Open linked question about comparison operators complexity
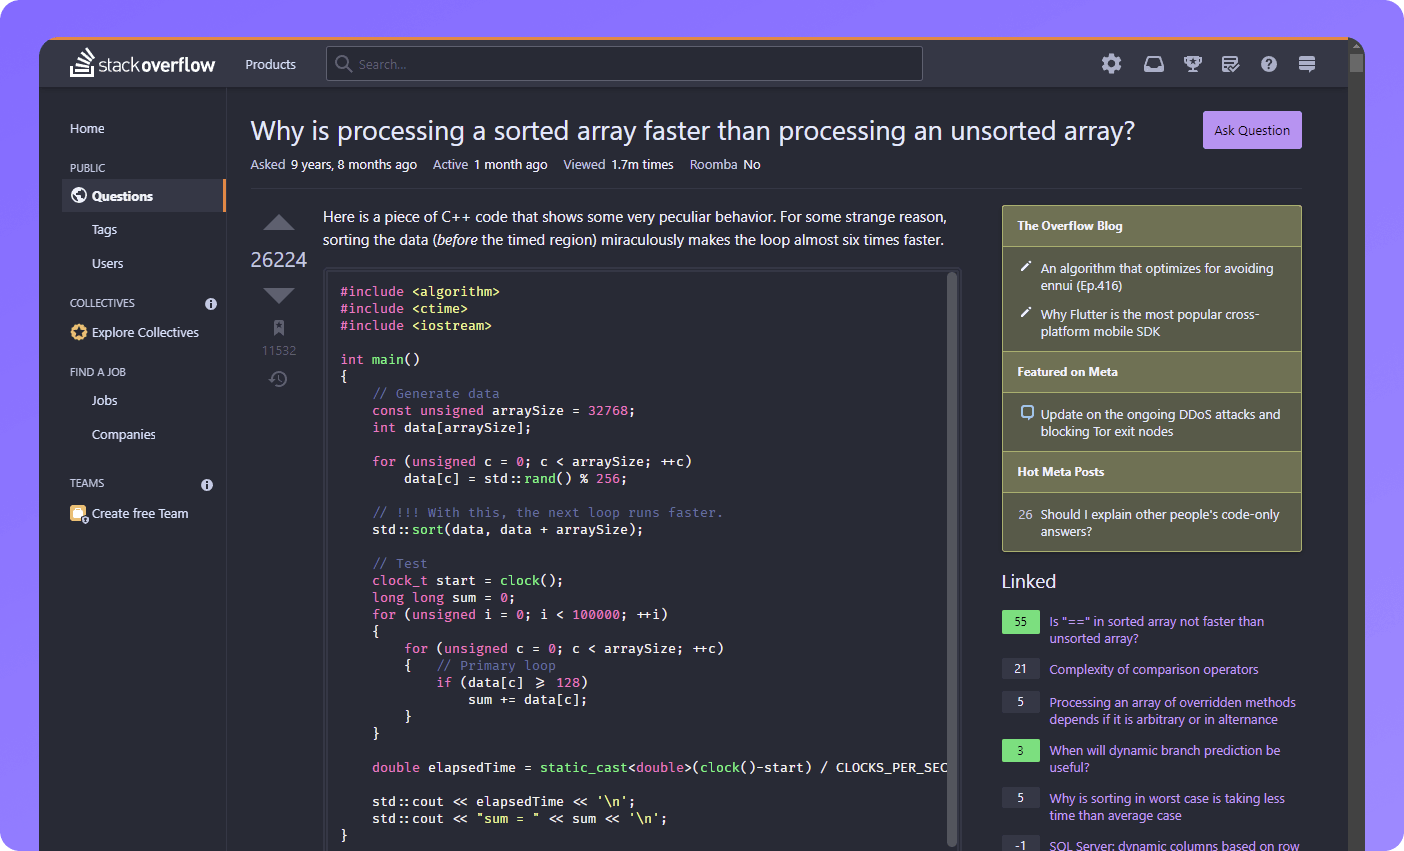Screen dimensions: 1404x851 [1153, 669]
